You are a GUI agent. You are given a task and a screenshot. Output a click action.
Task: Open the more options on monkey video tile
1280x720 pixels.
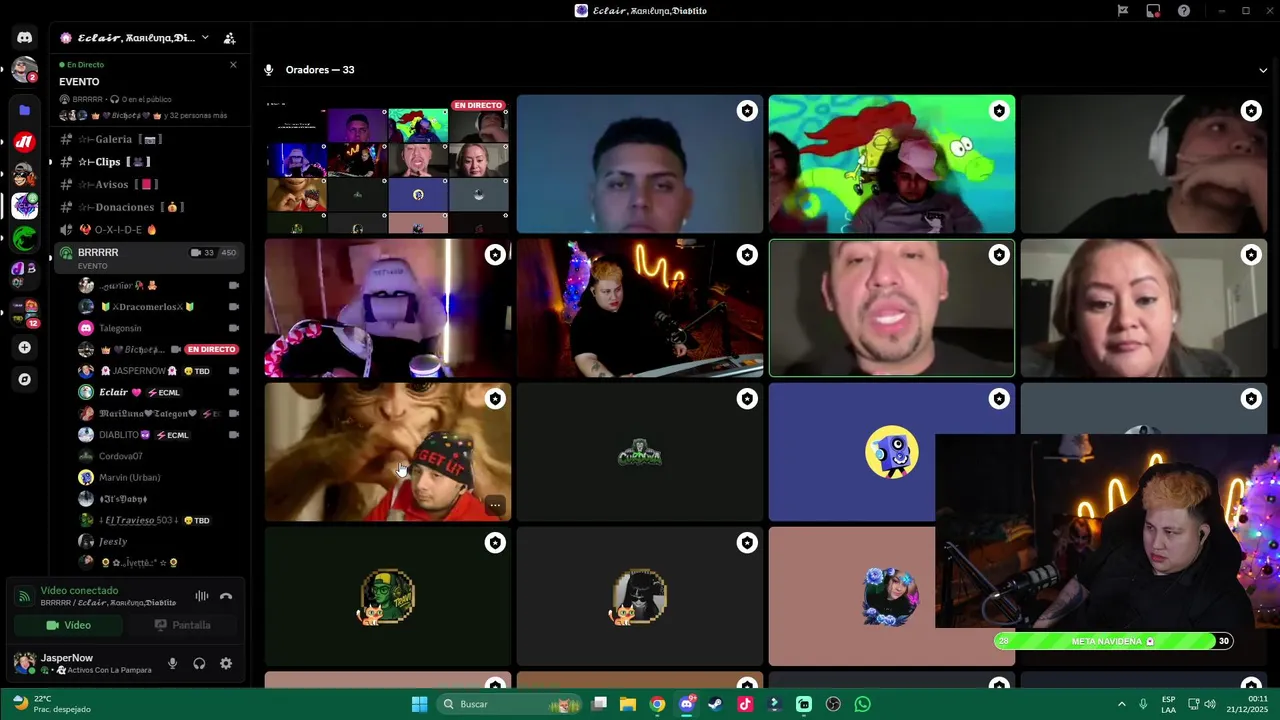[495, 505]
